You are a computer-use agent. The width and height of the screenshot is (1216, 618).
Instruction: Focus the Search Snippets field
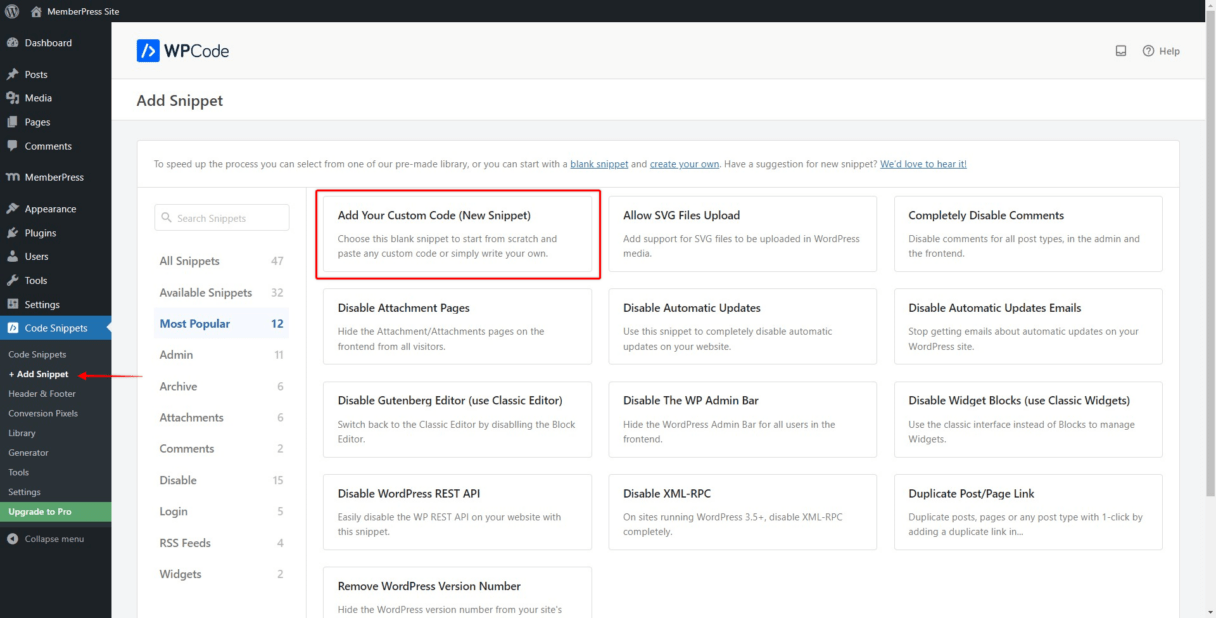tap(222, 218)
